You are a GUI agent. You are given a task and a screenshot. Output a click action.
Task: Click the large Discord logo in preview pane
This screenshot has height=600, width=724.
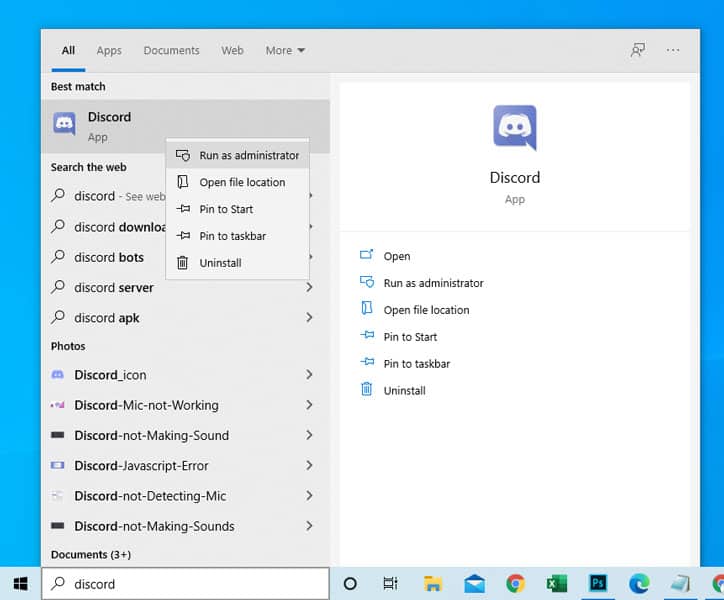tap(515, 127)
